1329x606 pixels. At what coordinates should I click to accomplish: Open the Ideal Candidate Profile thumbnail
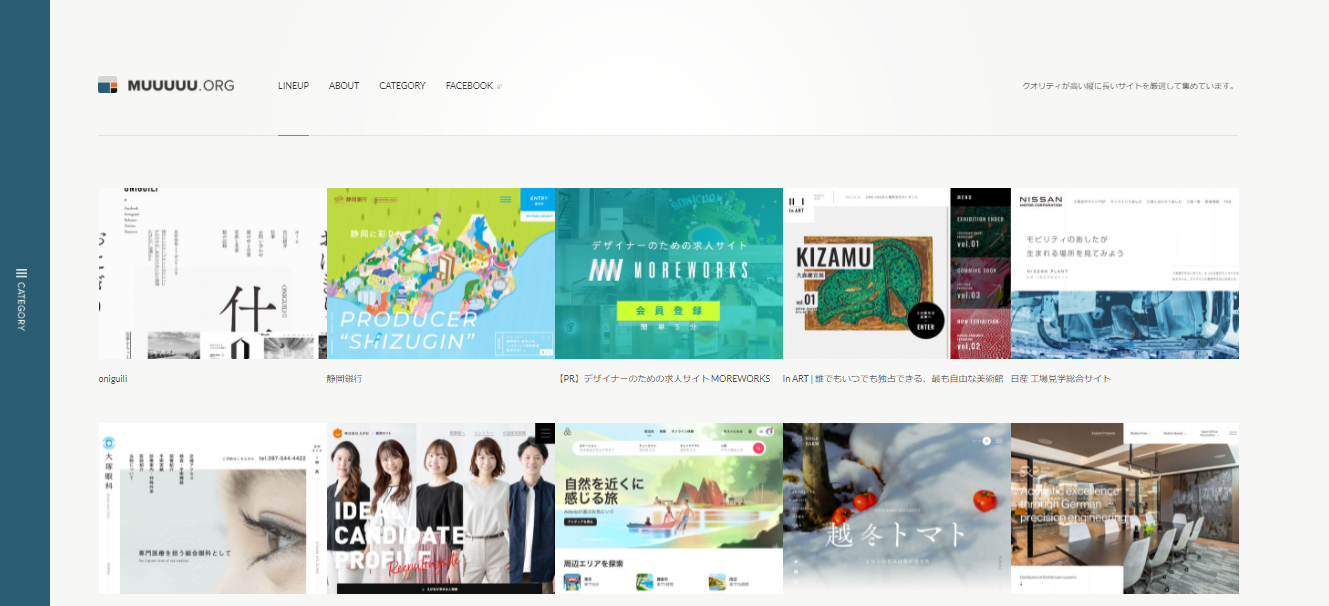(440, 508)
